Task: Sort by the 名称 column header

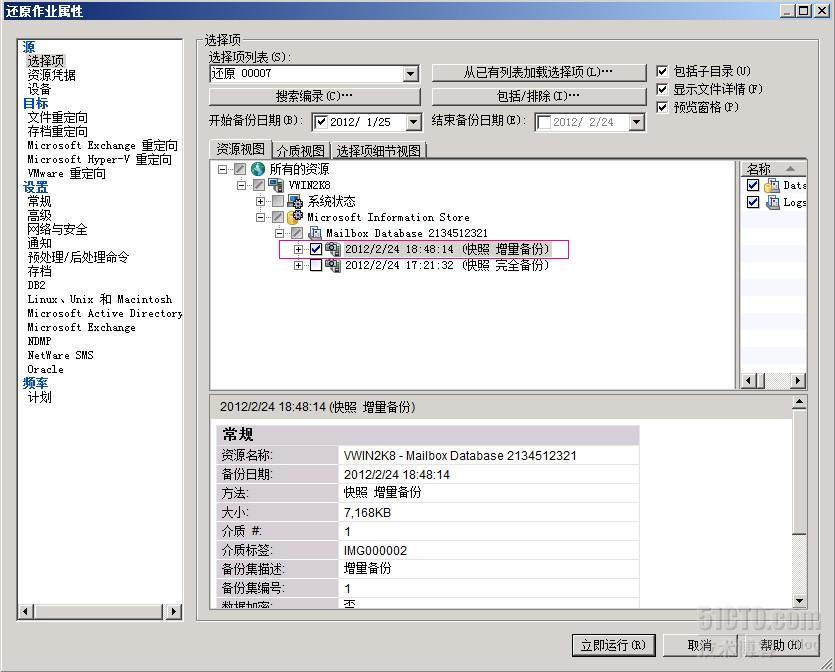Action: click(x=773, y=169)
